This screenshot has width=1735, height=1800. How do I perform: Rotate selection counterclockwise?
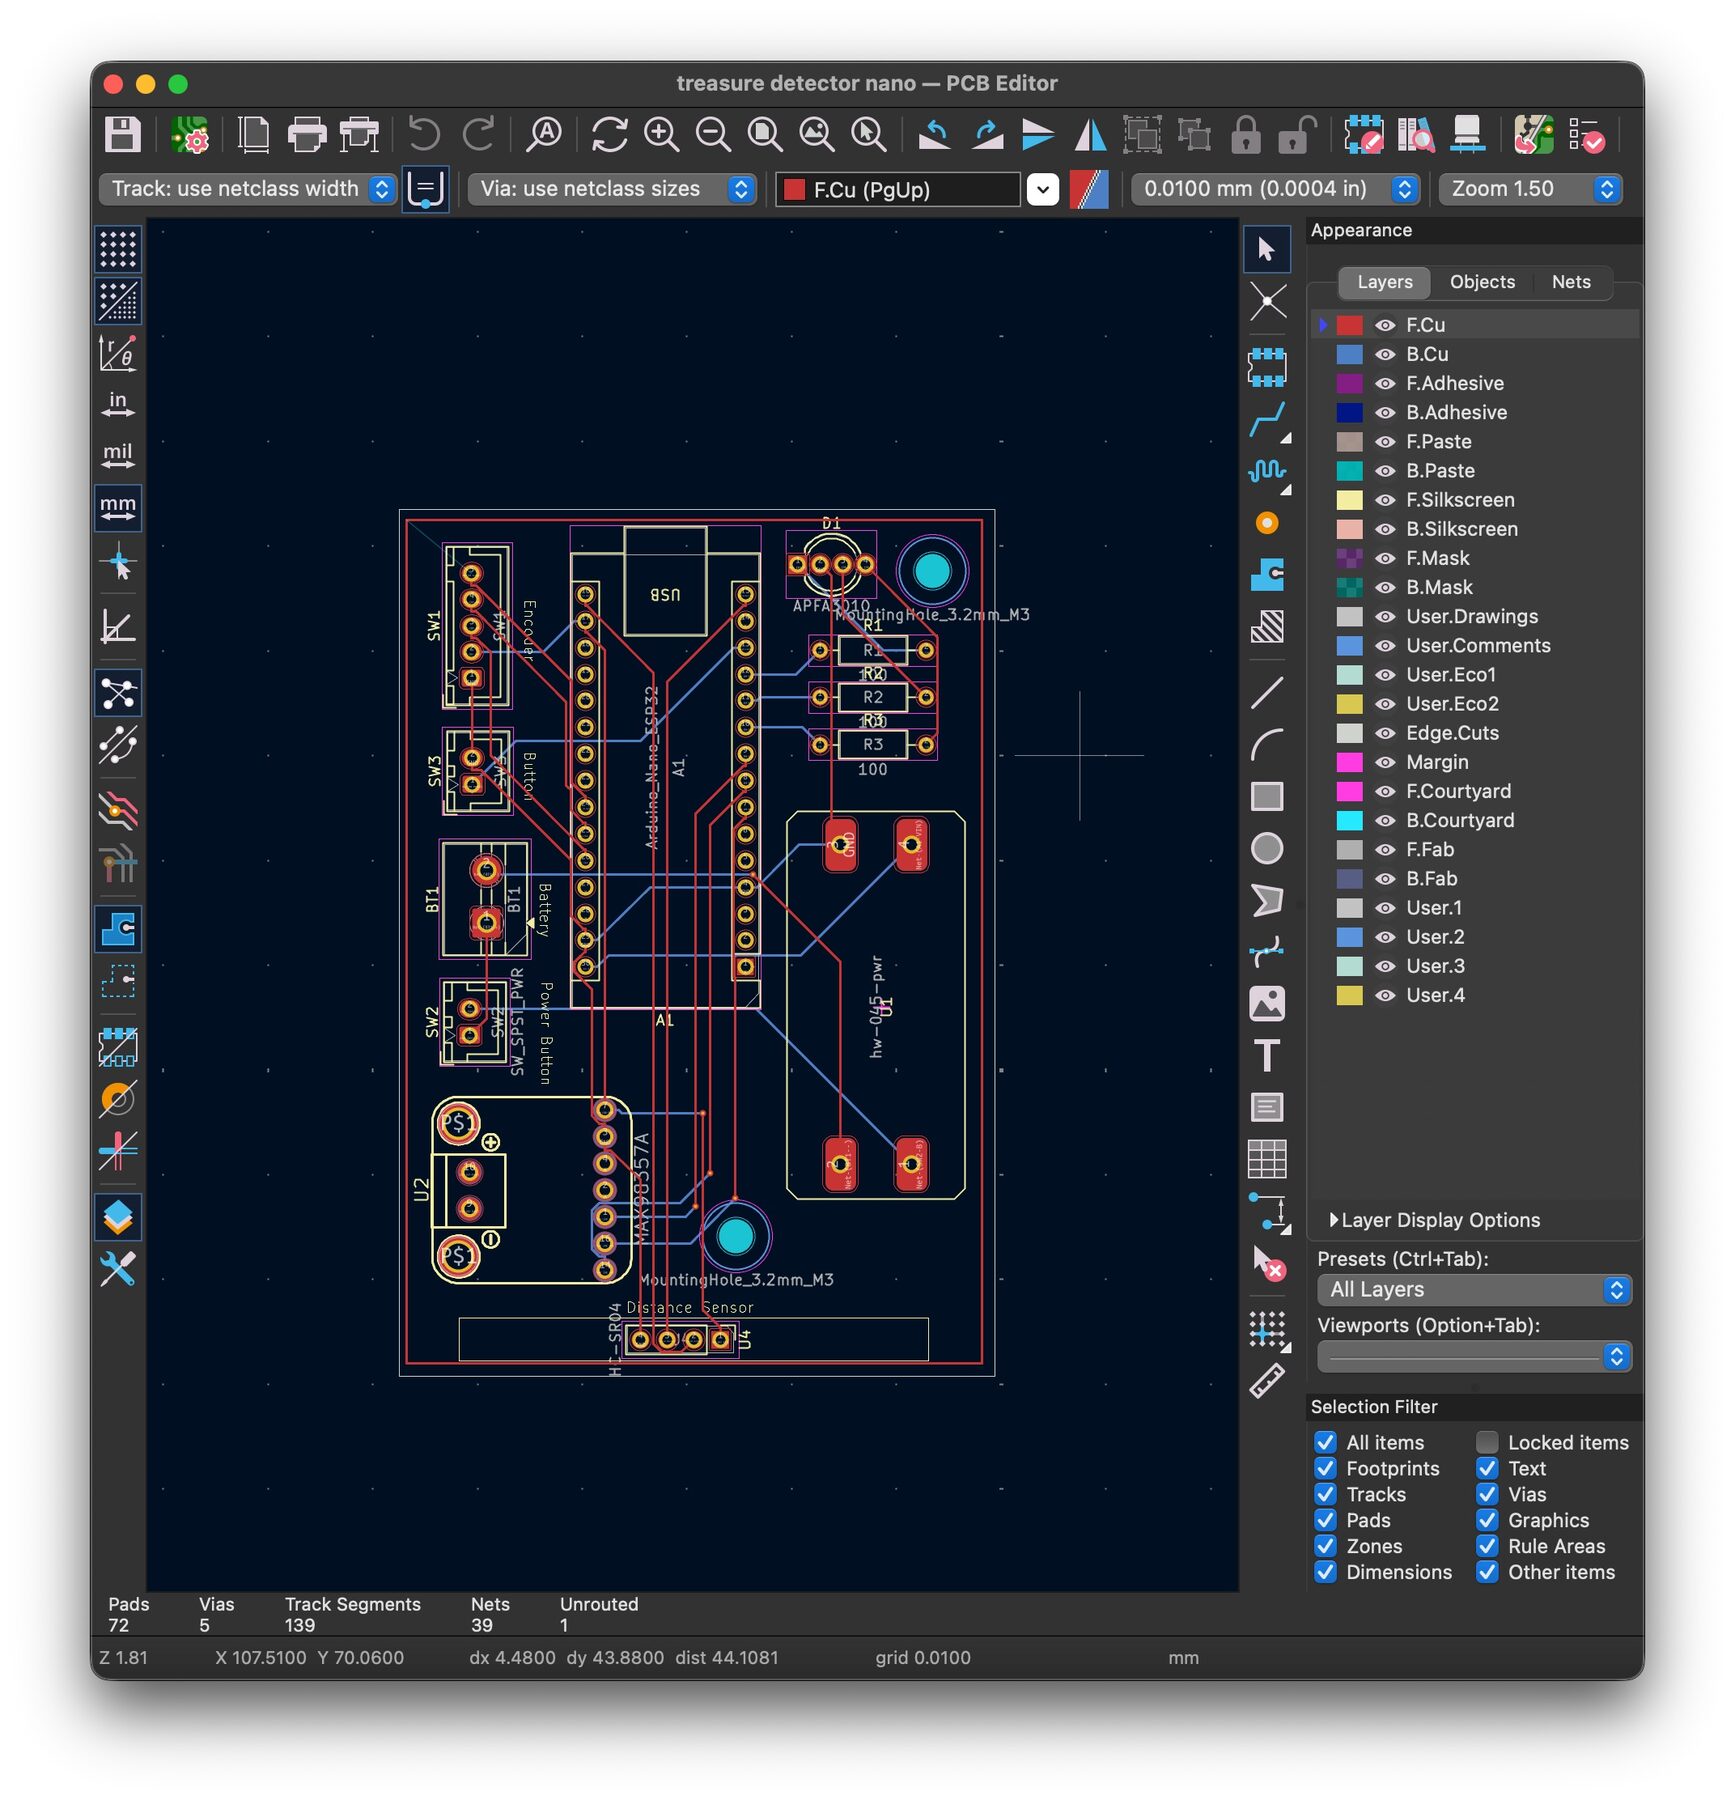[x=934, y=134]
